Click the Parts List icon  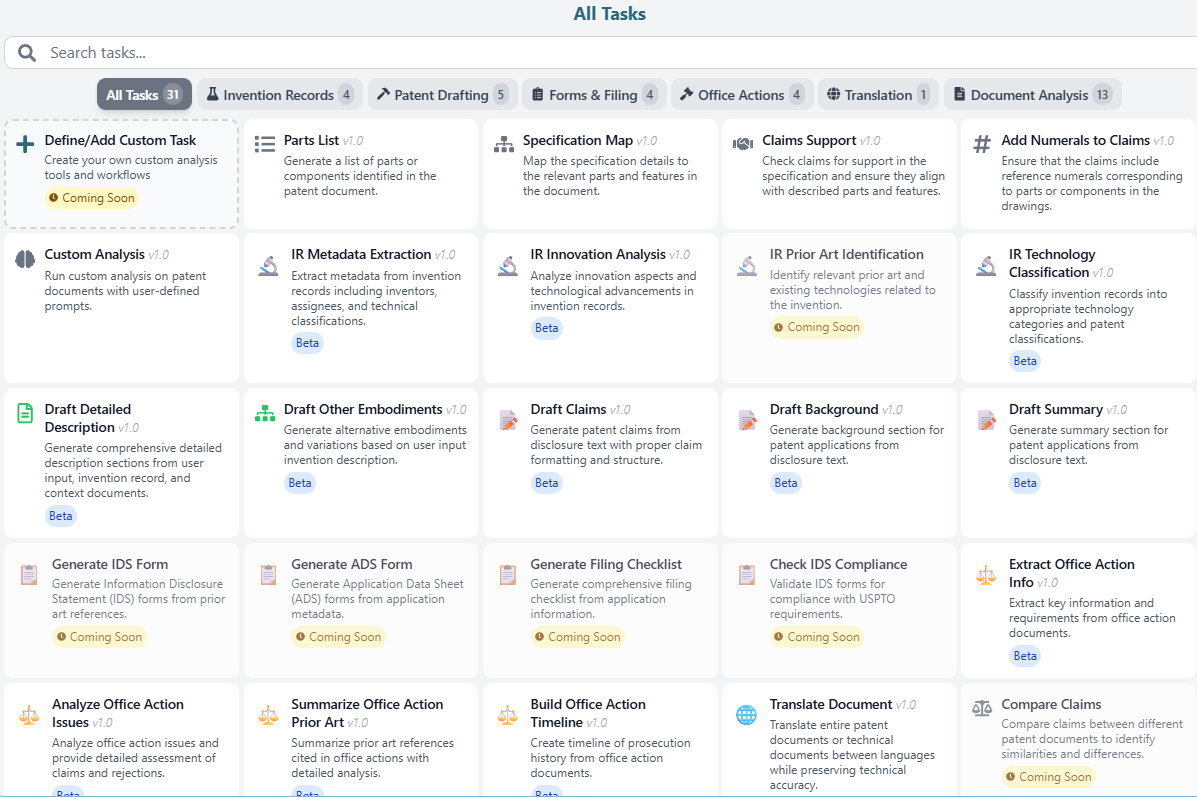click(265, 141)
